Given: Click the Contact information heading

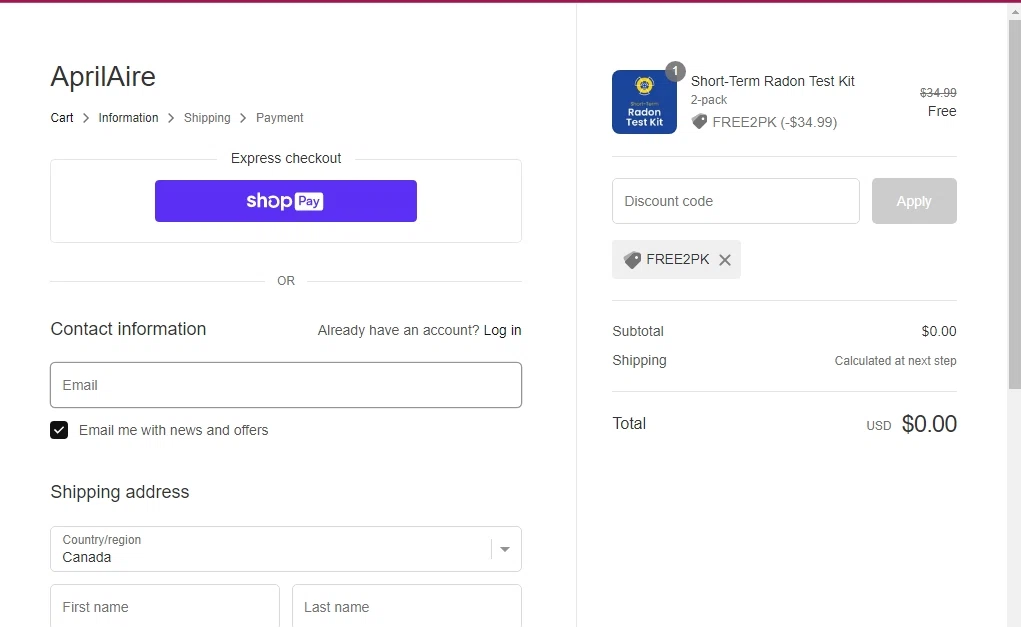Looking at the screenshot, I should (x=128, y=329).
